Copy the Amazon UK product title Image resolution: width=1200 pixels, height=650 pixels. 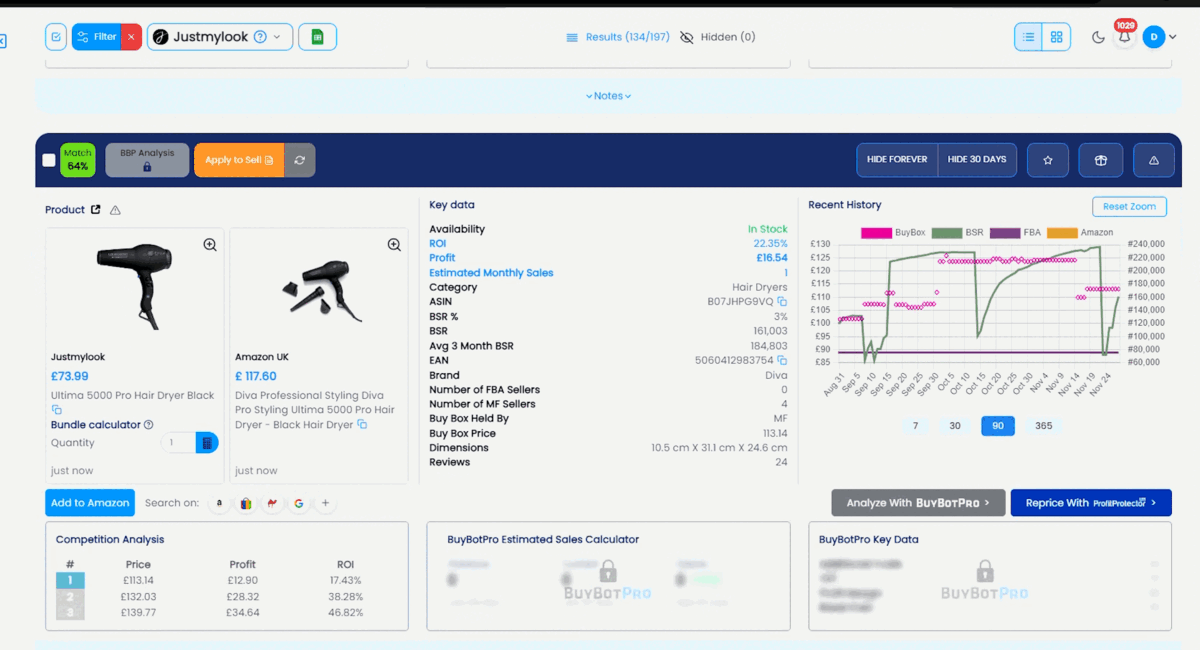tap(362, 425)
